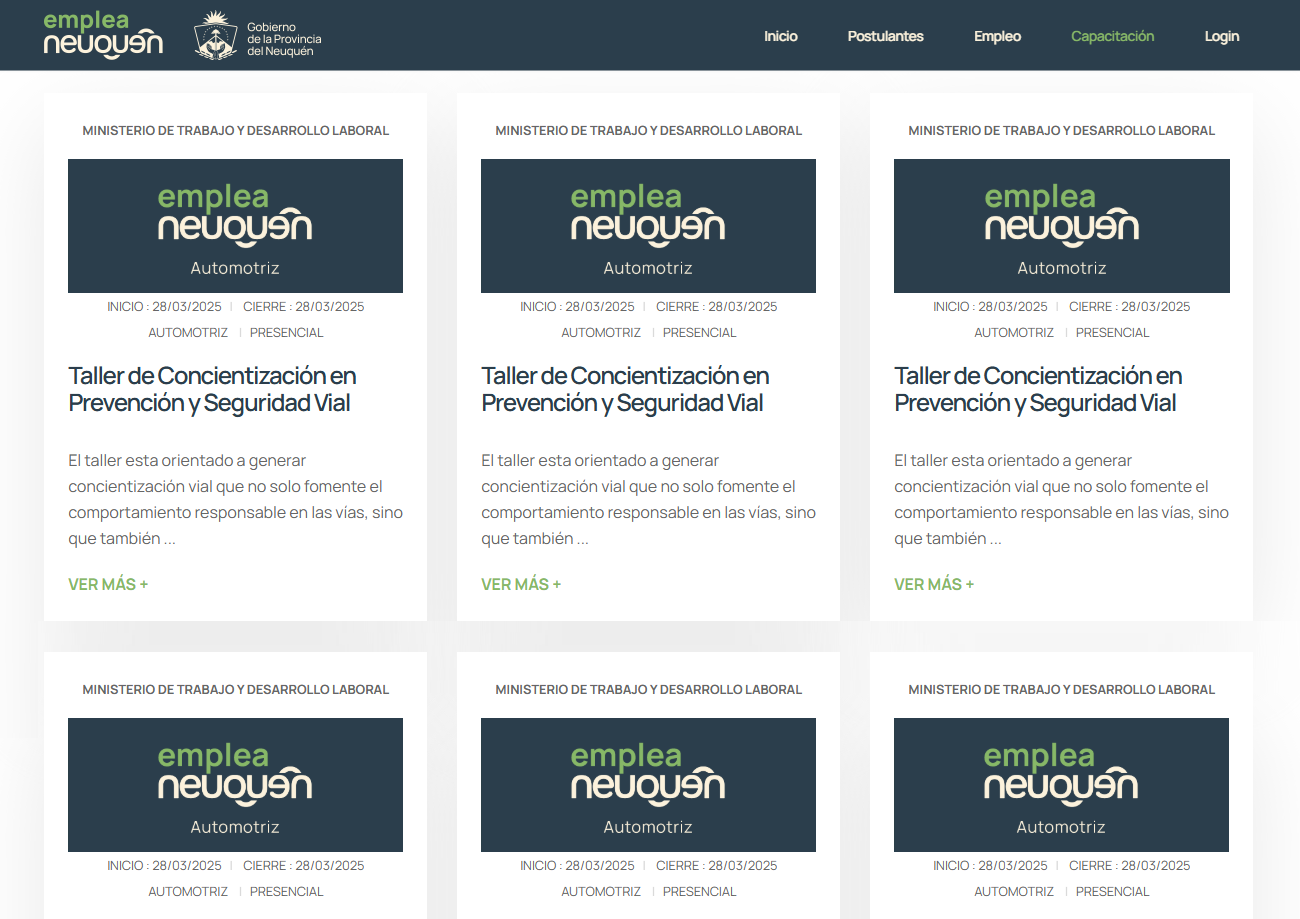
Task: Navigate to the Empleo section
Action: pos(997,36)
